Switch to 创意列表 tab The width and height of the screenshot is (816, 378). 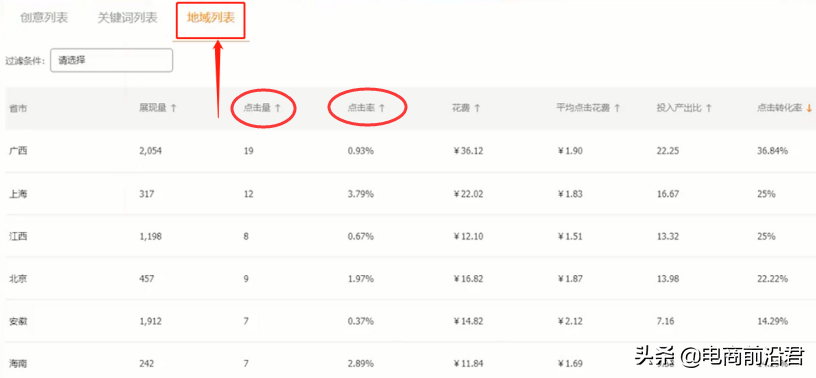pyautogui.click(x=44, y=18)
